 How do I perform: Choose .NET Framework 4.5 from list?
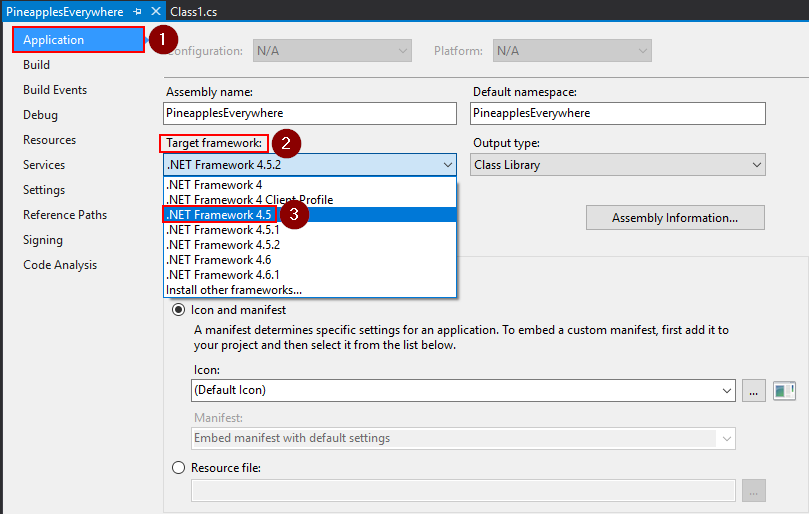[220, 214]
